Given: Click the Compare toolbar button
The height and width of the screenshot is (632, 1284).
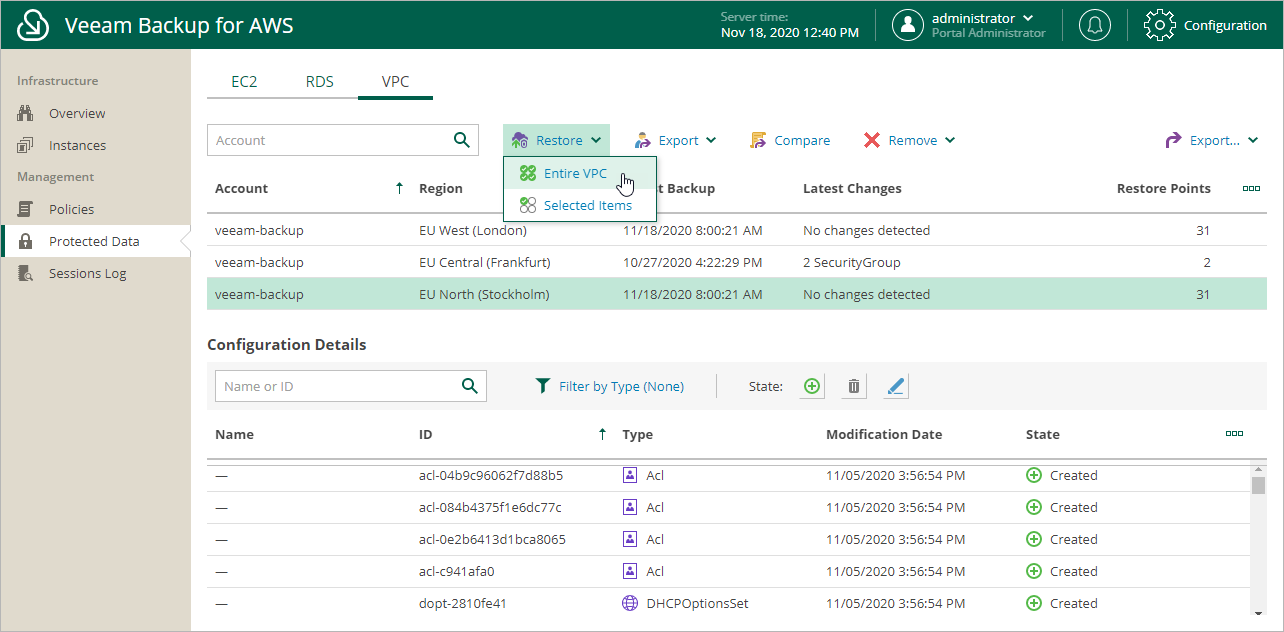Looking at the screenshot, I should [790, 140].
